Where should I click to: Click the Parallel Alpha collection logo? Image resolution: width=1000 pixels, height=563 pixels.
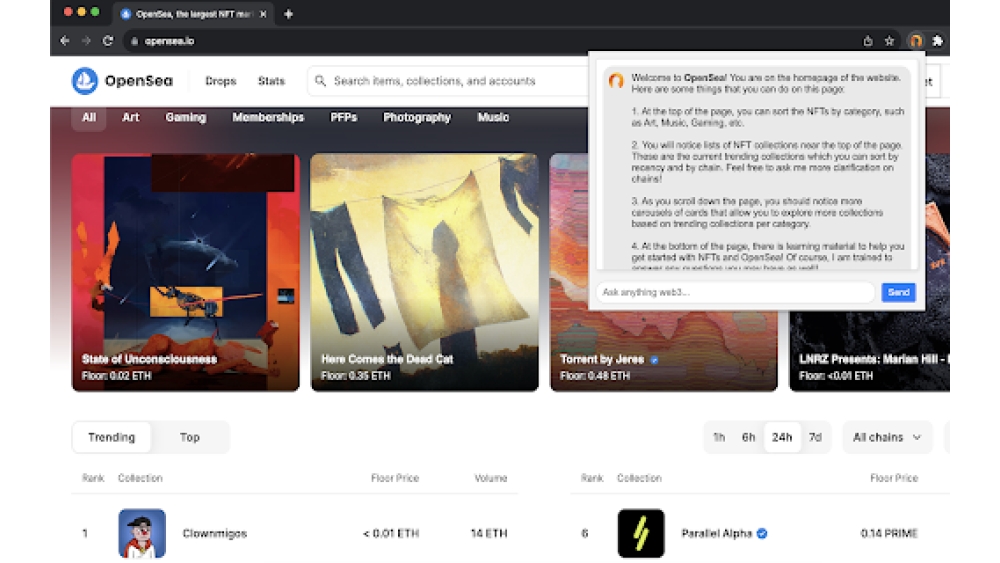coord(641,533)
